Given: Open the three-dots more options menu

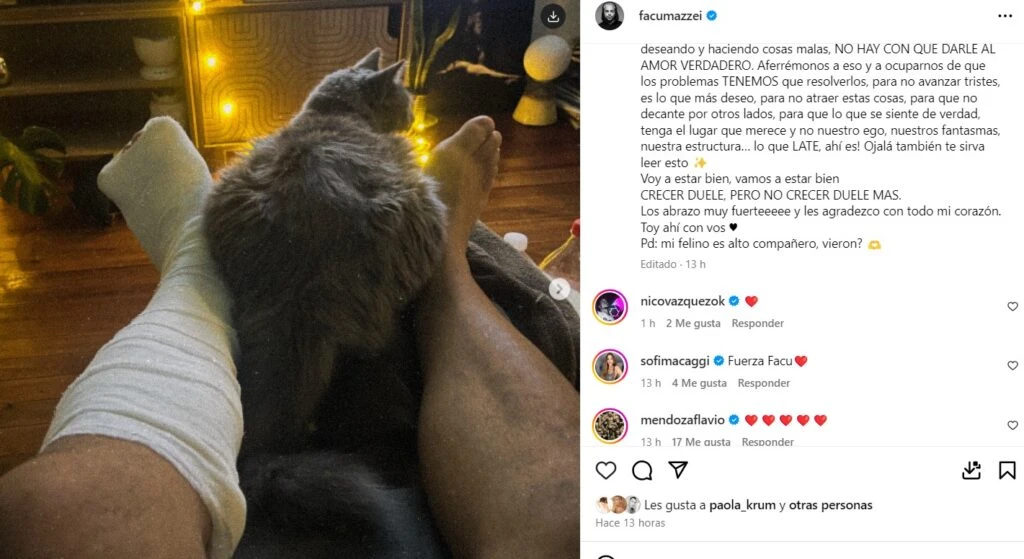Looking at the screenshot, I should point(1005,16).
